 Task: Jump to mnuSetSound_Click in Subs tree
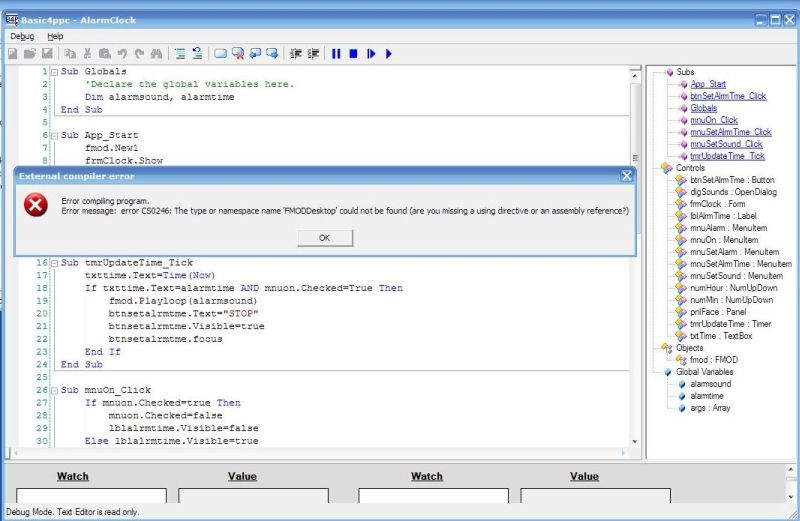point(726,144)
